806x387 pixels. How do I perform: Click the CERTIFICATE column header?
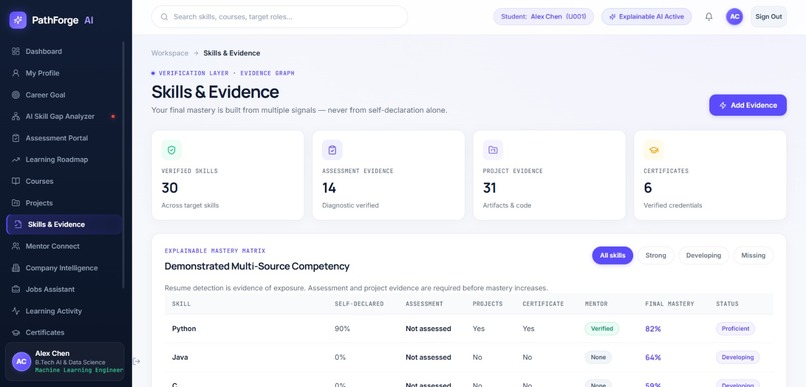click(543, 304)
